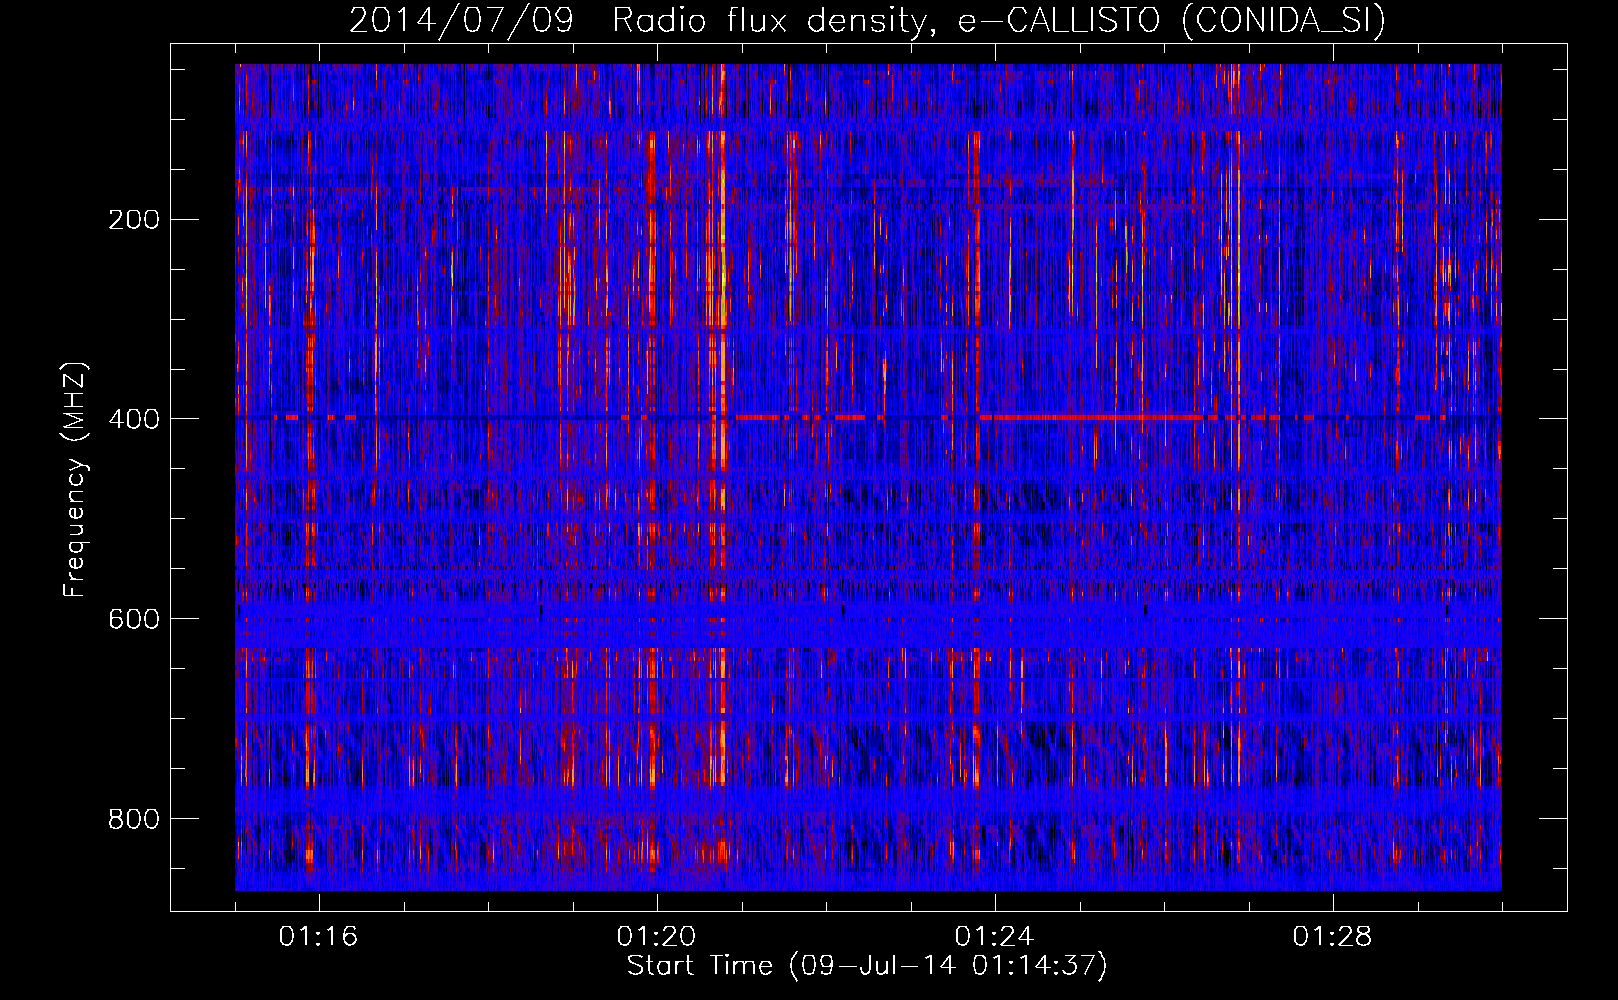Click the 400 frequency axis label
The height and width of the screenshot is (1000, 1618).
133,419
